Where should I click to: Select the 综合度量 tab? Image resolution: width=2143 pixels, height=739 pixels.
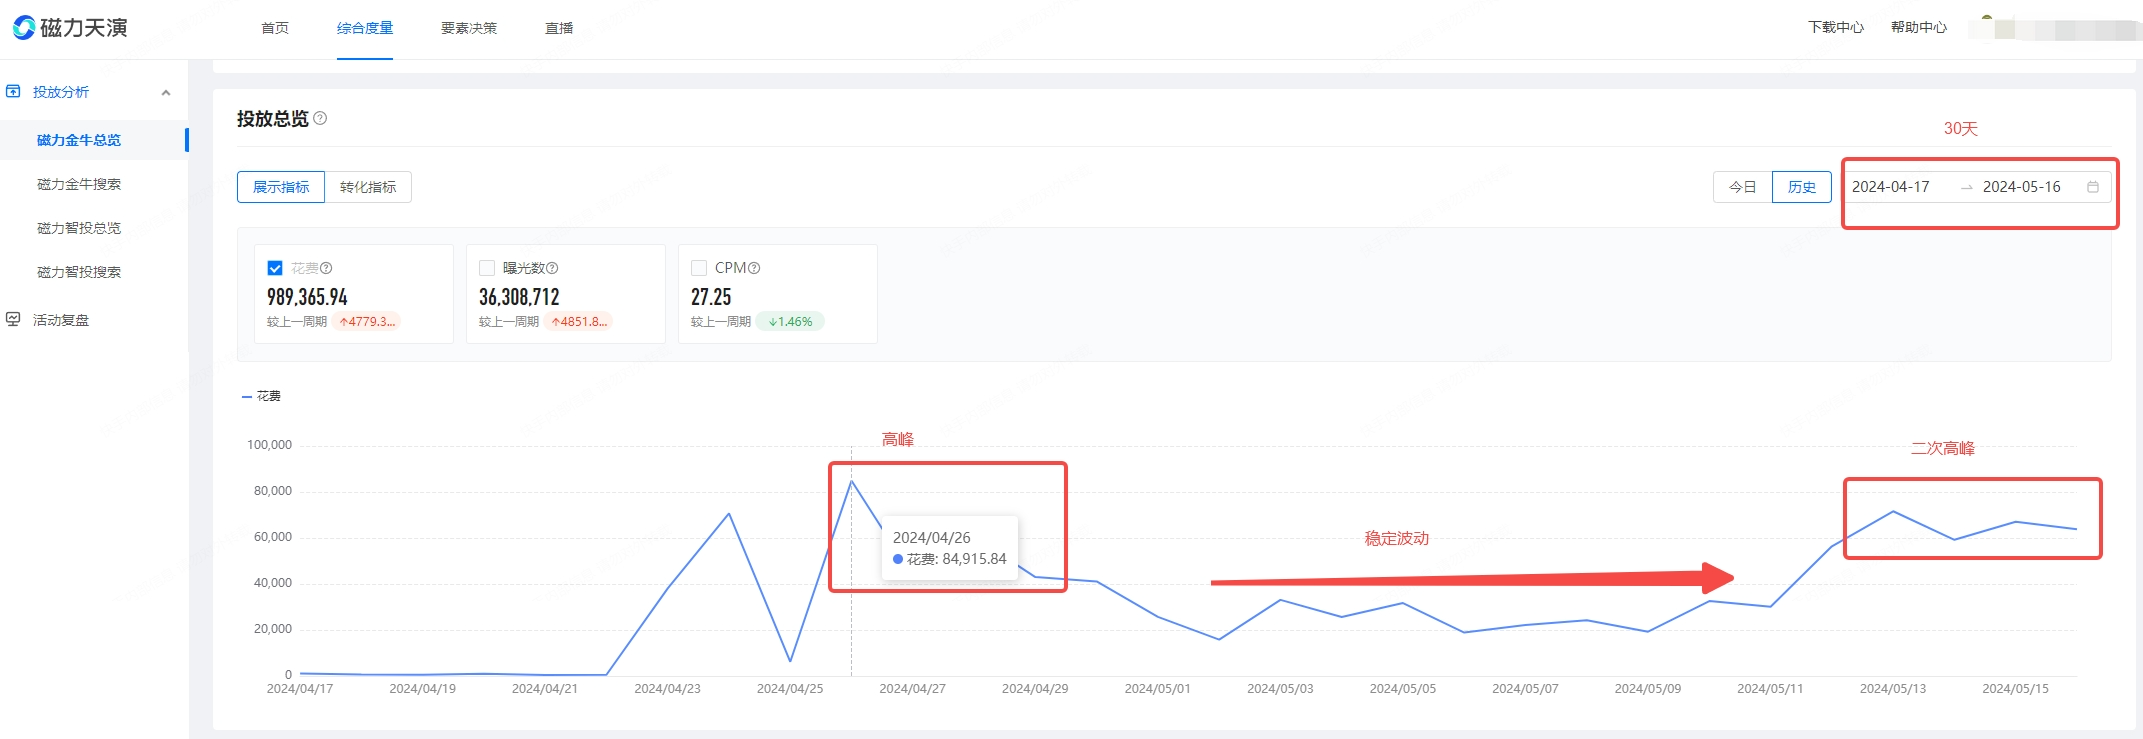365,28
